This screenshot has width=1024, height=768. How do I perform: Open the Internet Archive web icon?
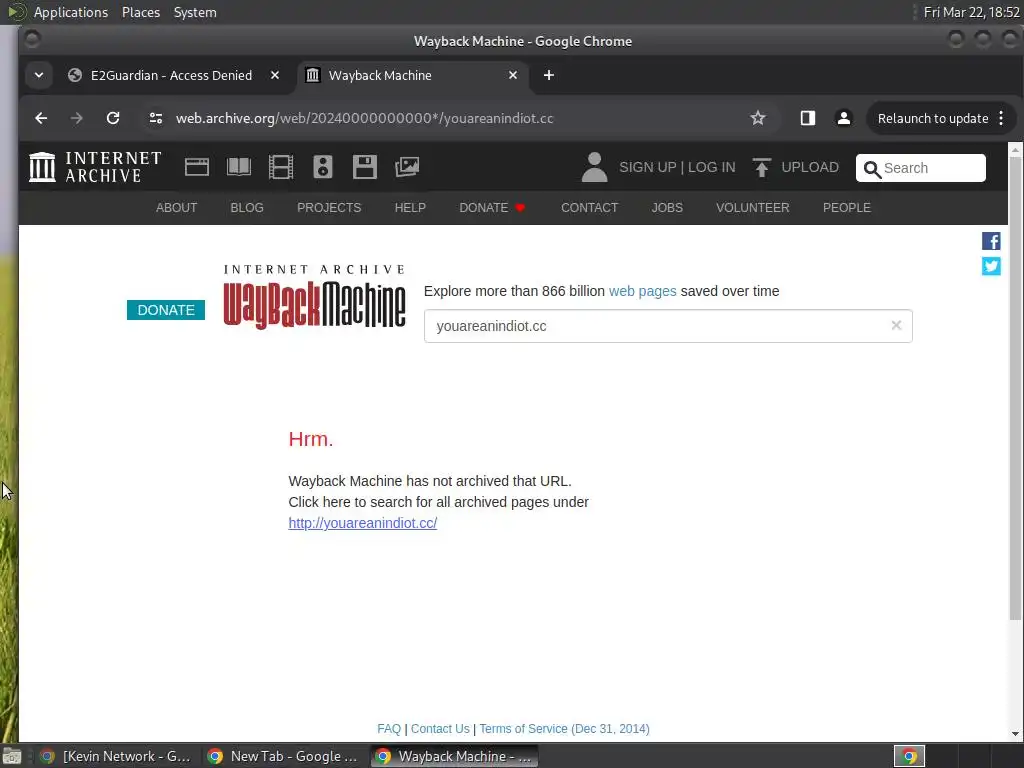coord(197,167)
